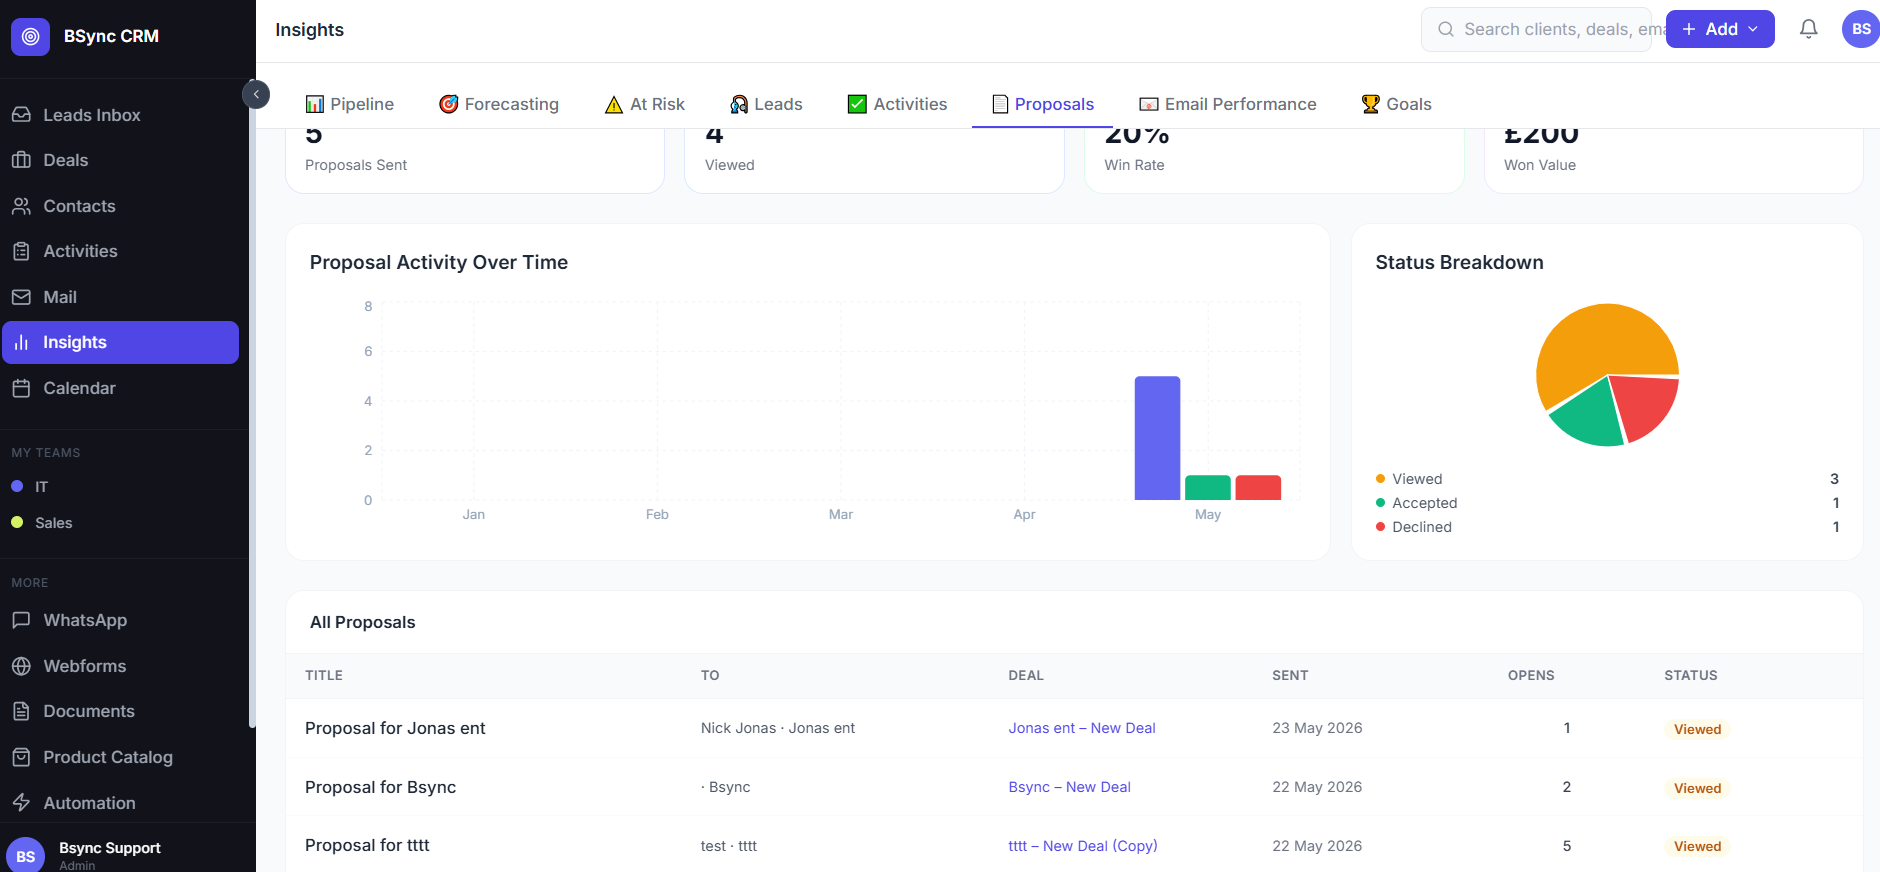Click the BSync CRM logo icon

tap(30, 36)
